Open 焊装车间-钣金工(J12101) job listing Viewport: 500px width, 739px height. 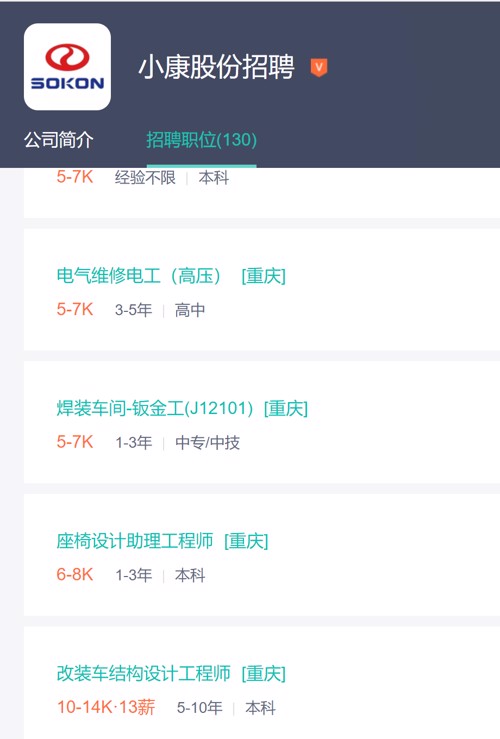(x=155, y=408)
